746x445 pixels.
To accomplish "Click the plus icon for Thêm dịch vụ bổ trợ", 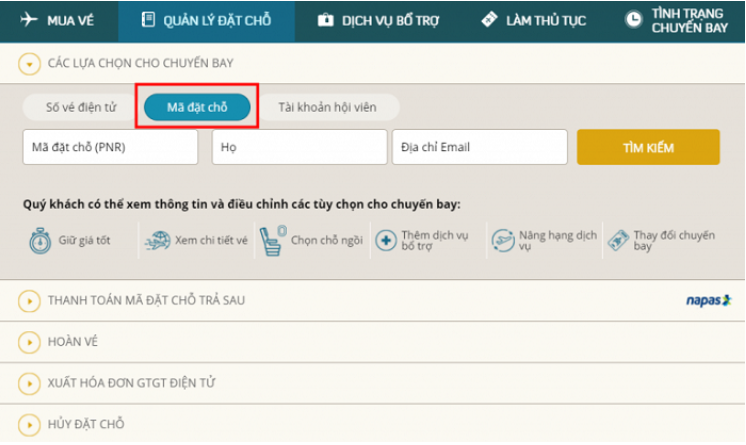I will click(x=385, y=241).
